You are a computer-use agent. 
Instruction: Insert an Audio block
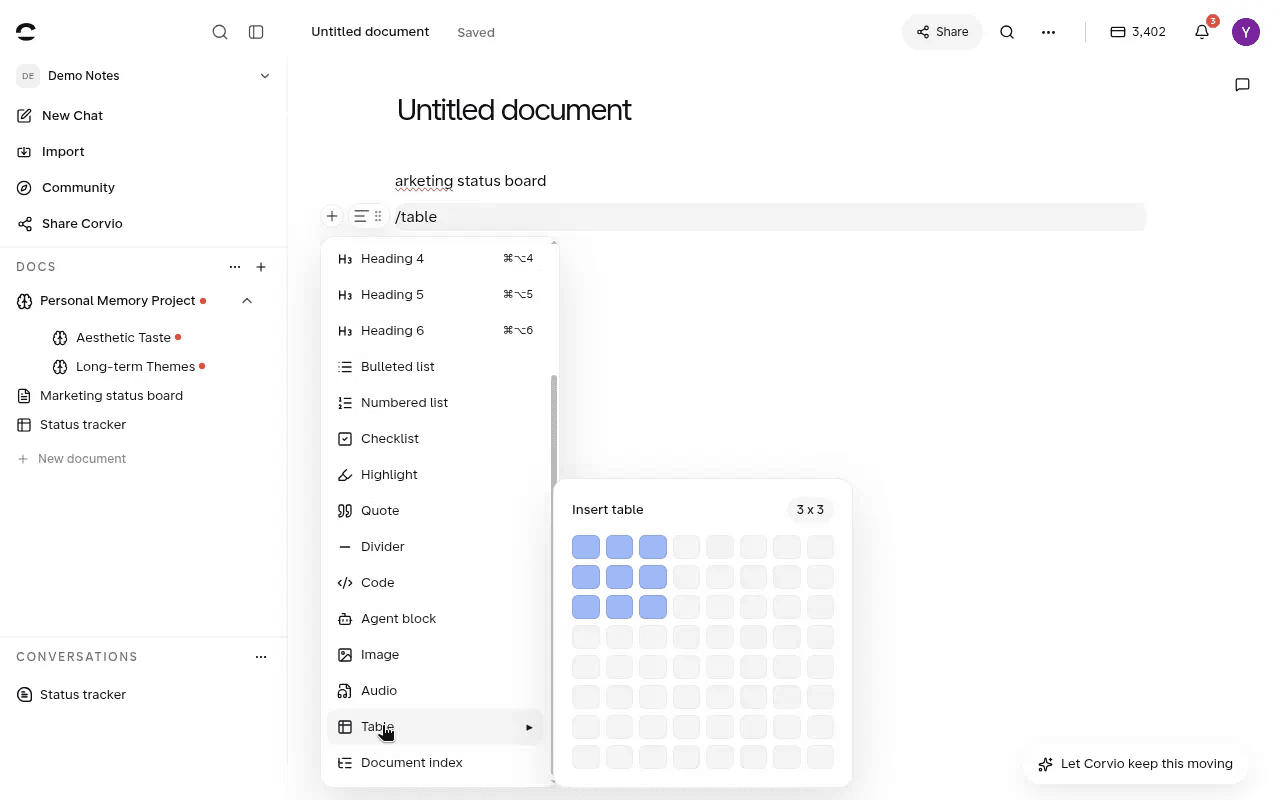point(436,690)
